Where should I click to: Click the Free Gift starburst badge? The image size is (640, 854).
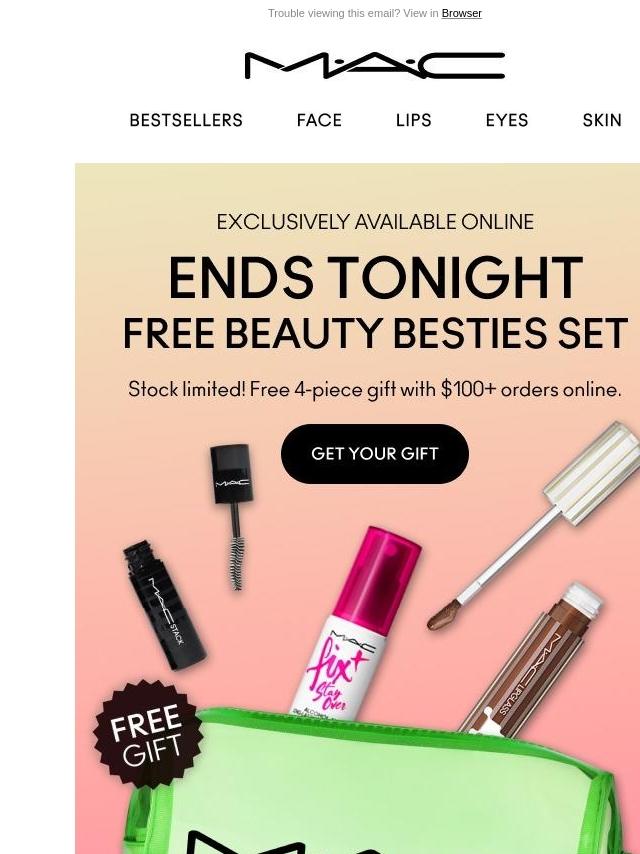[148, 734]
